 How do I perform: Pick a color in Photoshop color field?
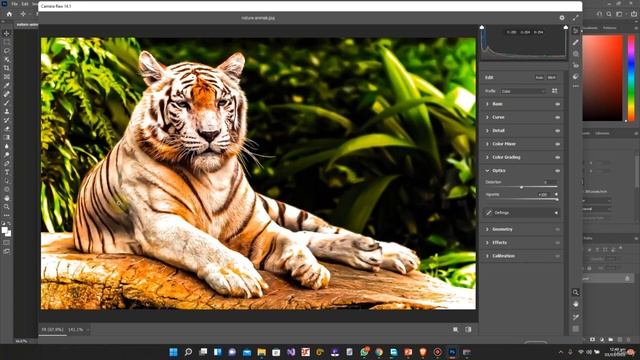pyautogui.click(x=602, y=78)
